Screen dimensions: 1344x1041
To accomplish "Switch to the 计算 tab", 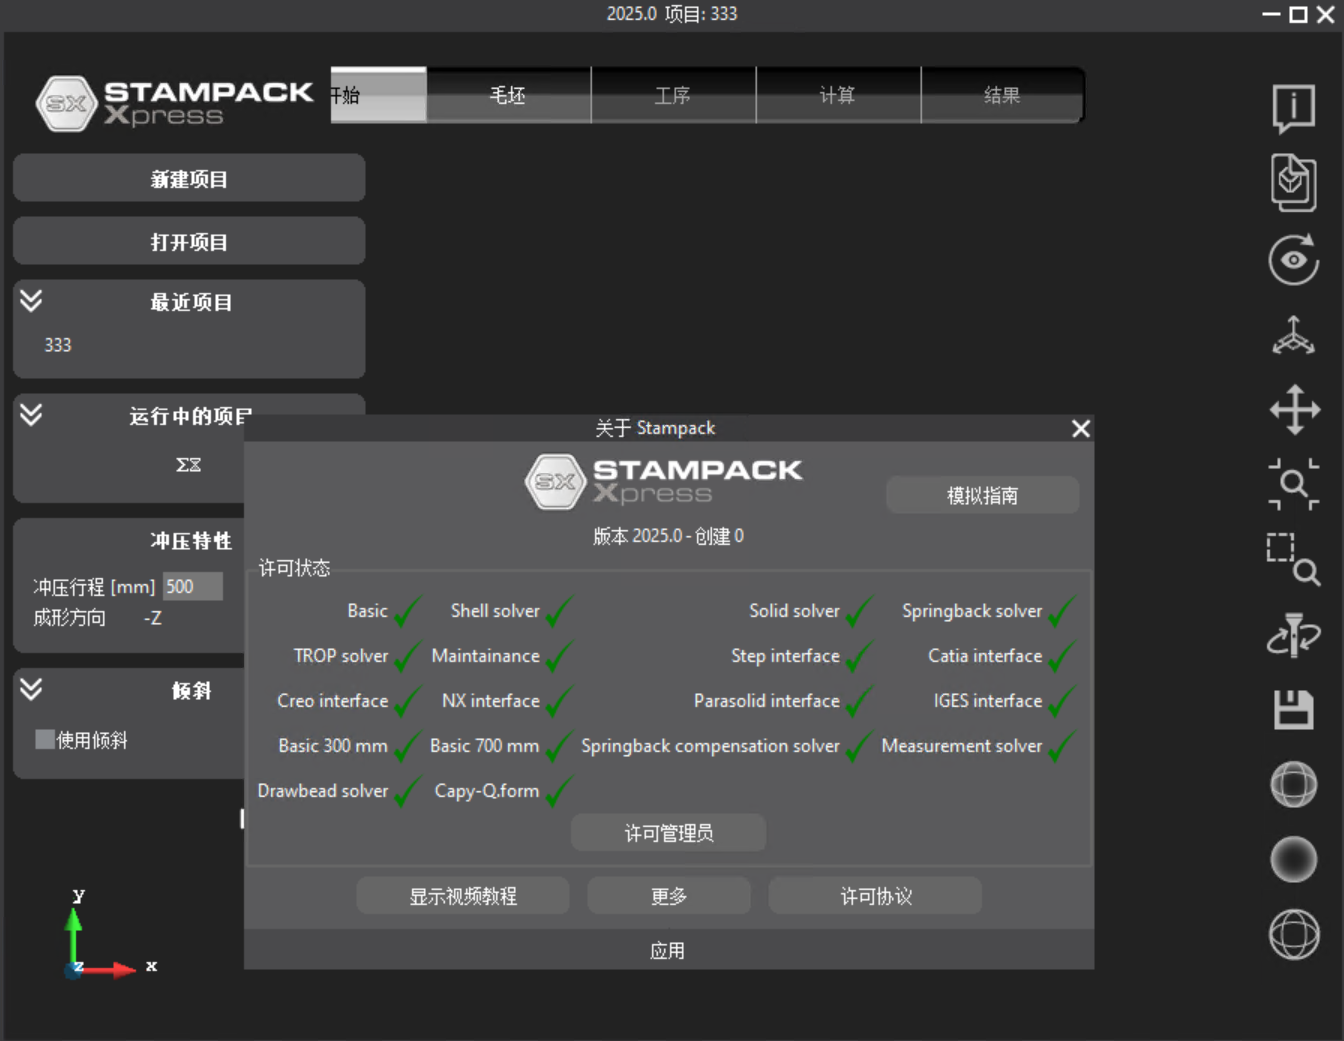I will tap(838, 95).
